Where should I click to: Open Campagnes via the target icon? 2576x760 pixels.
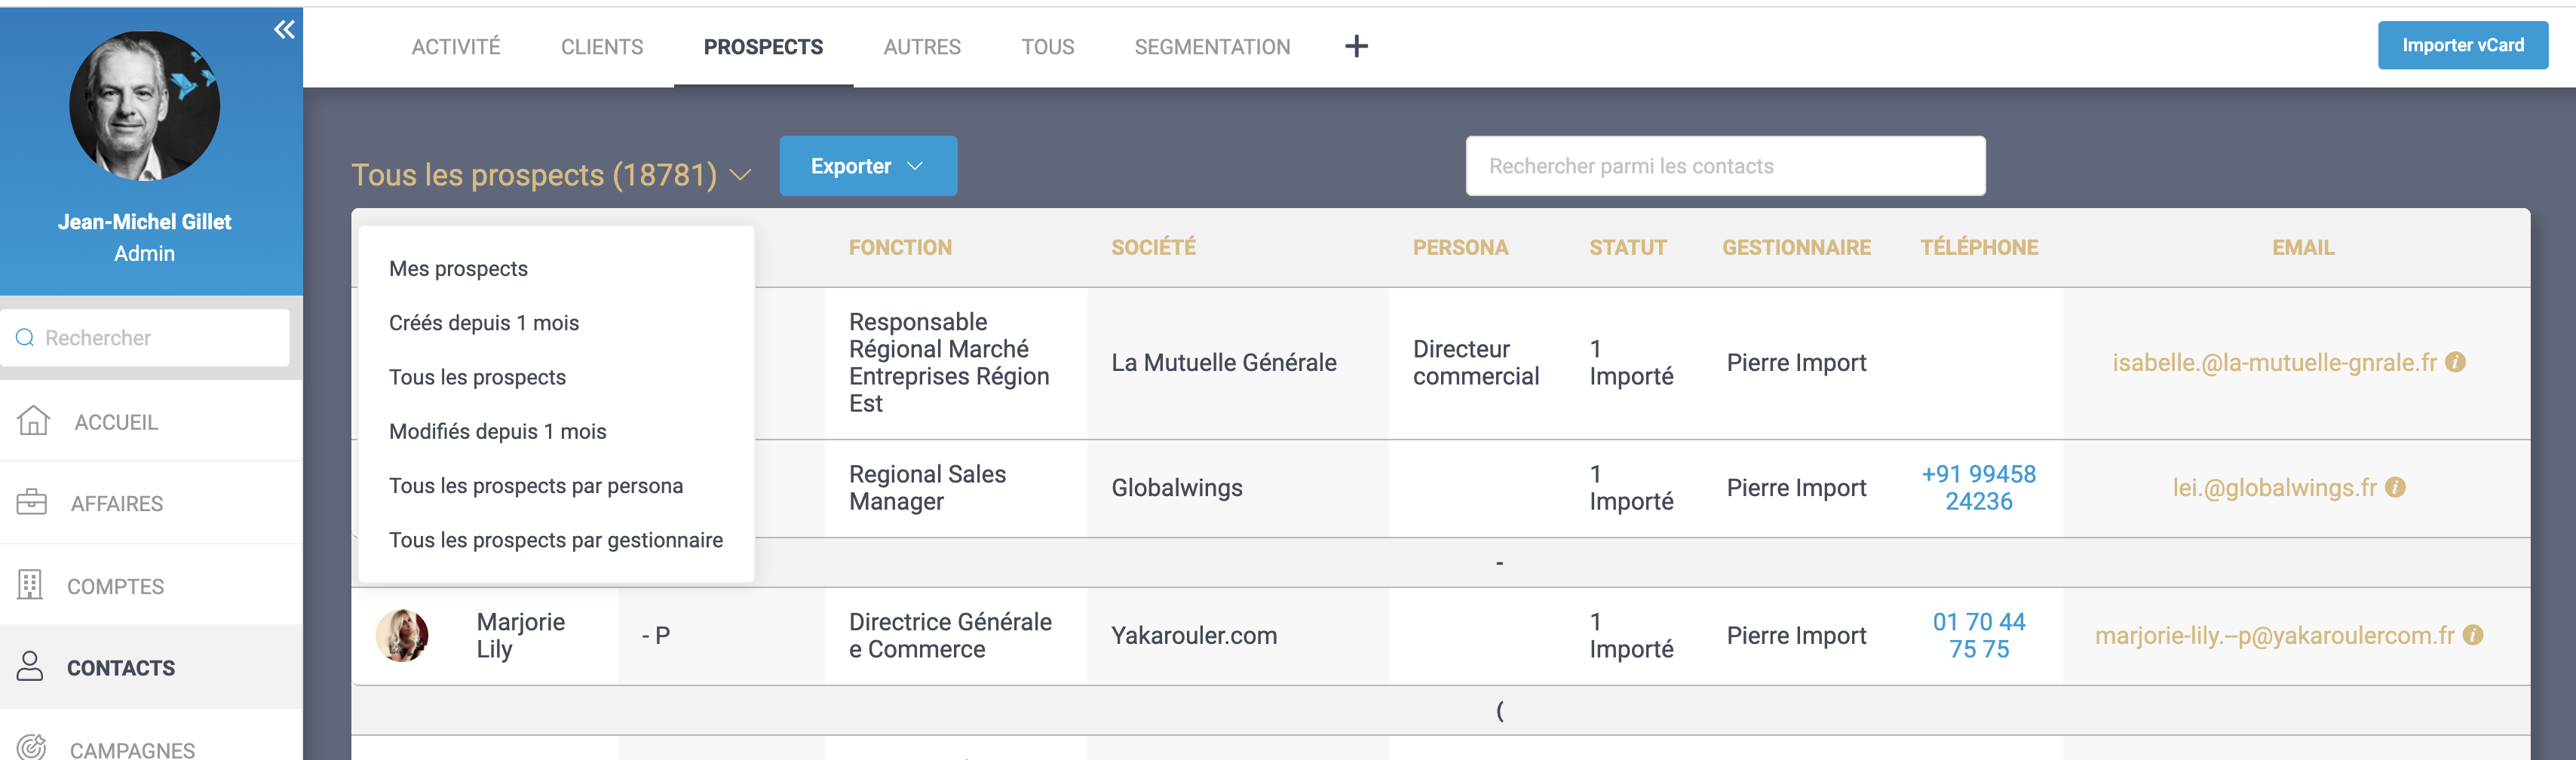(x=32, y=747)
